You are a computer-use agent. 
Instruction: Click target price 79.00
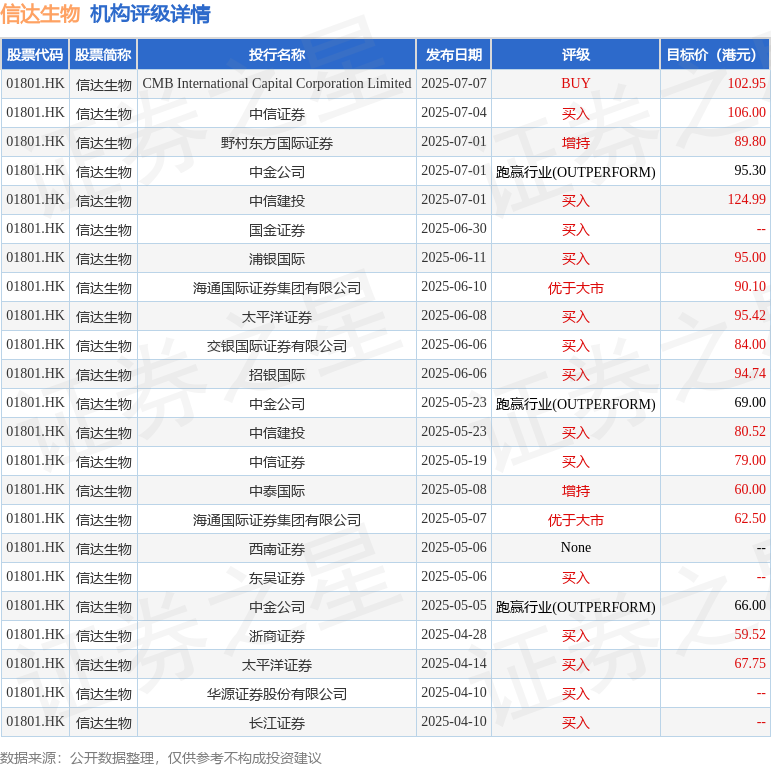750,461
